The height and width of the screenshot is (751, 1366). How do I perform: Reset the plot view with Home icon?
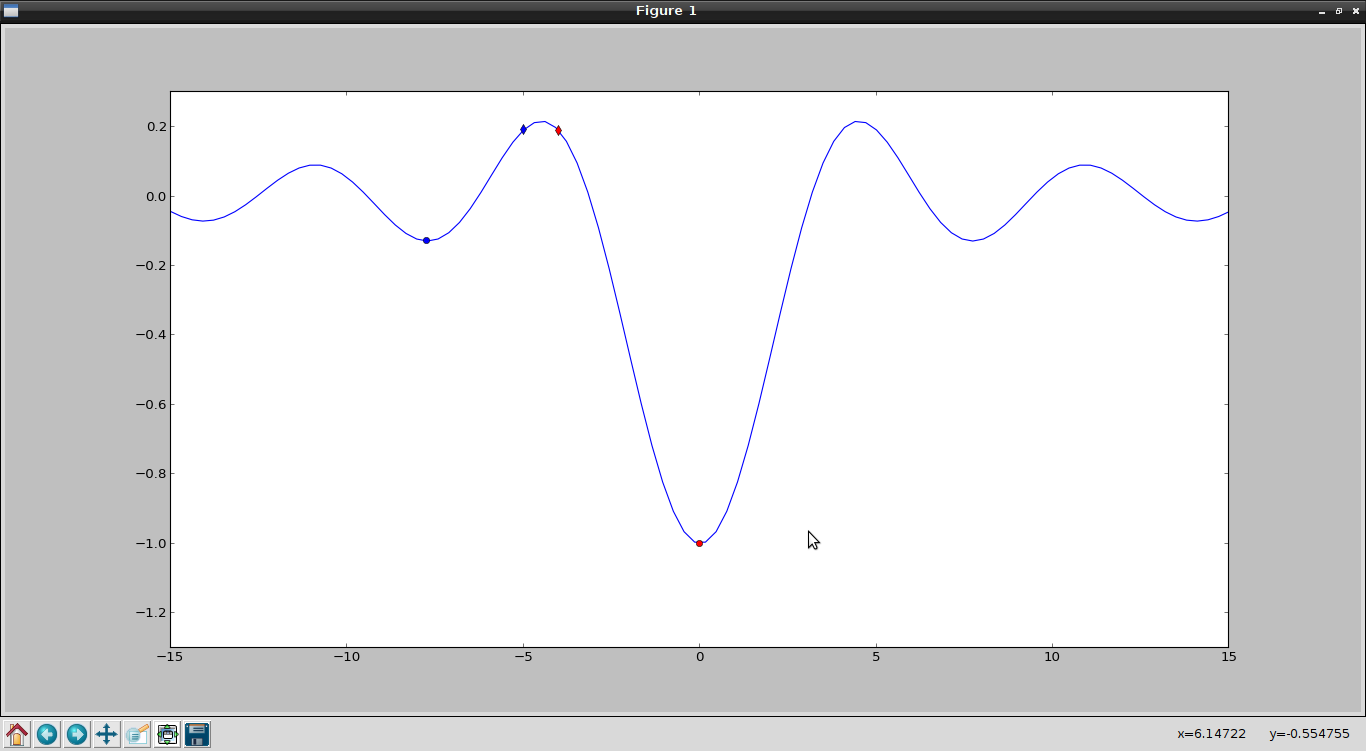pyautogui.click(x=17, y=735)
